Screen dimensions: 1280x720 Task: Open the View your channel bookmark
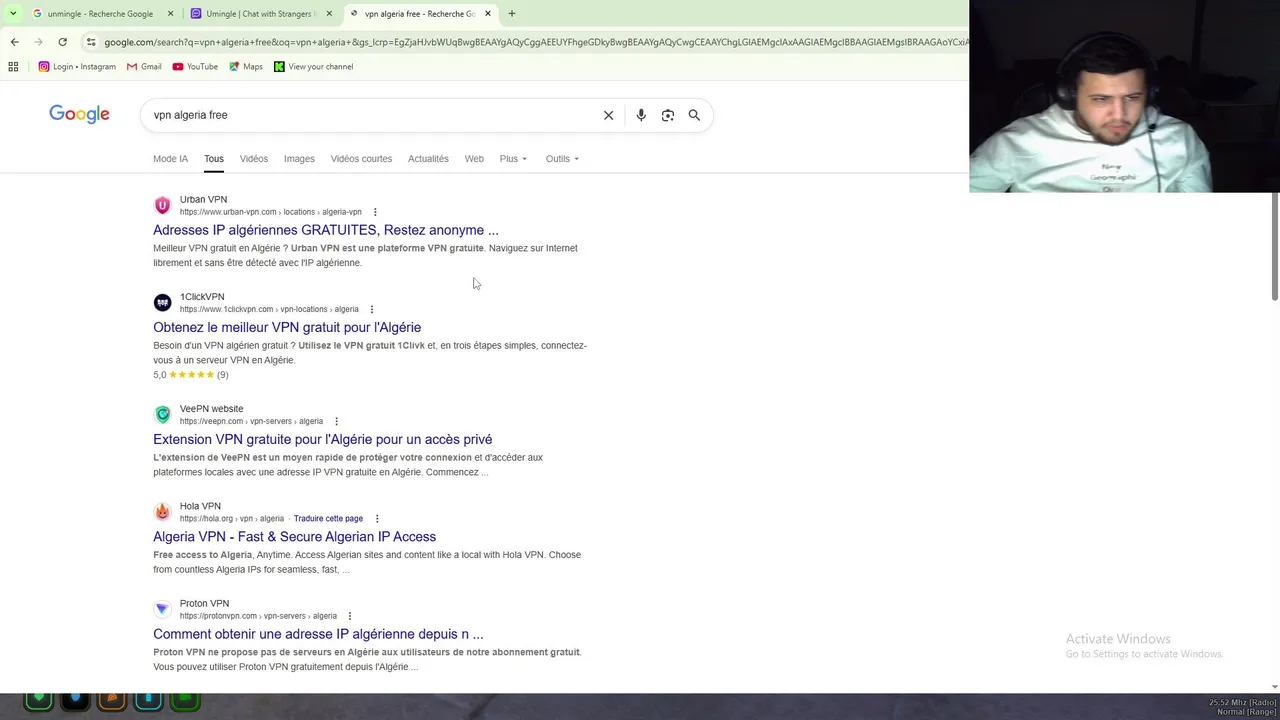pyautogui.click(x=313, y=67)
